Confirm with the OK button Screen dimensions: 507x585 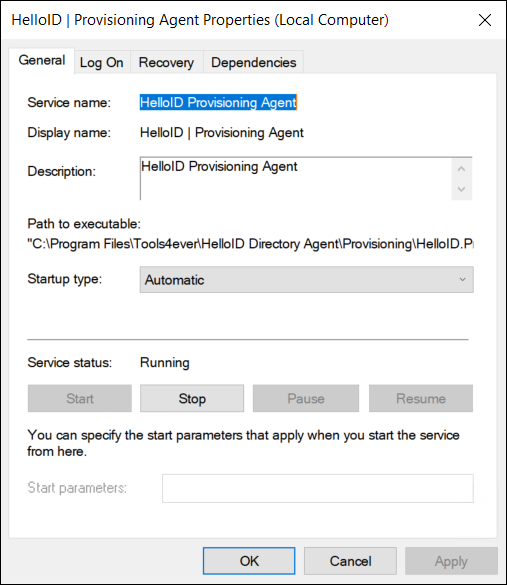coord(249,561)
